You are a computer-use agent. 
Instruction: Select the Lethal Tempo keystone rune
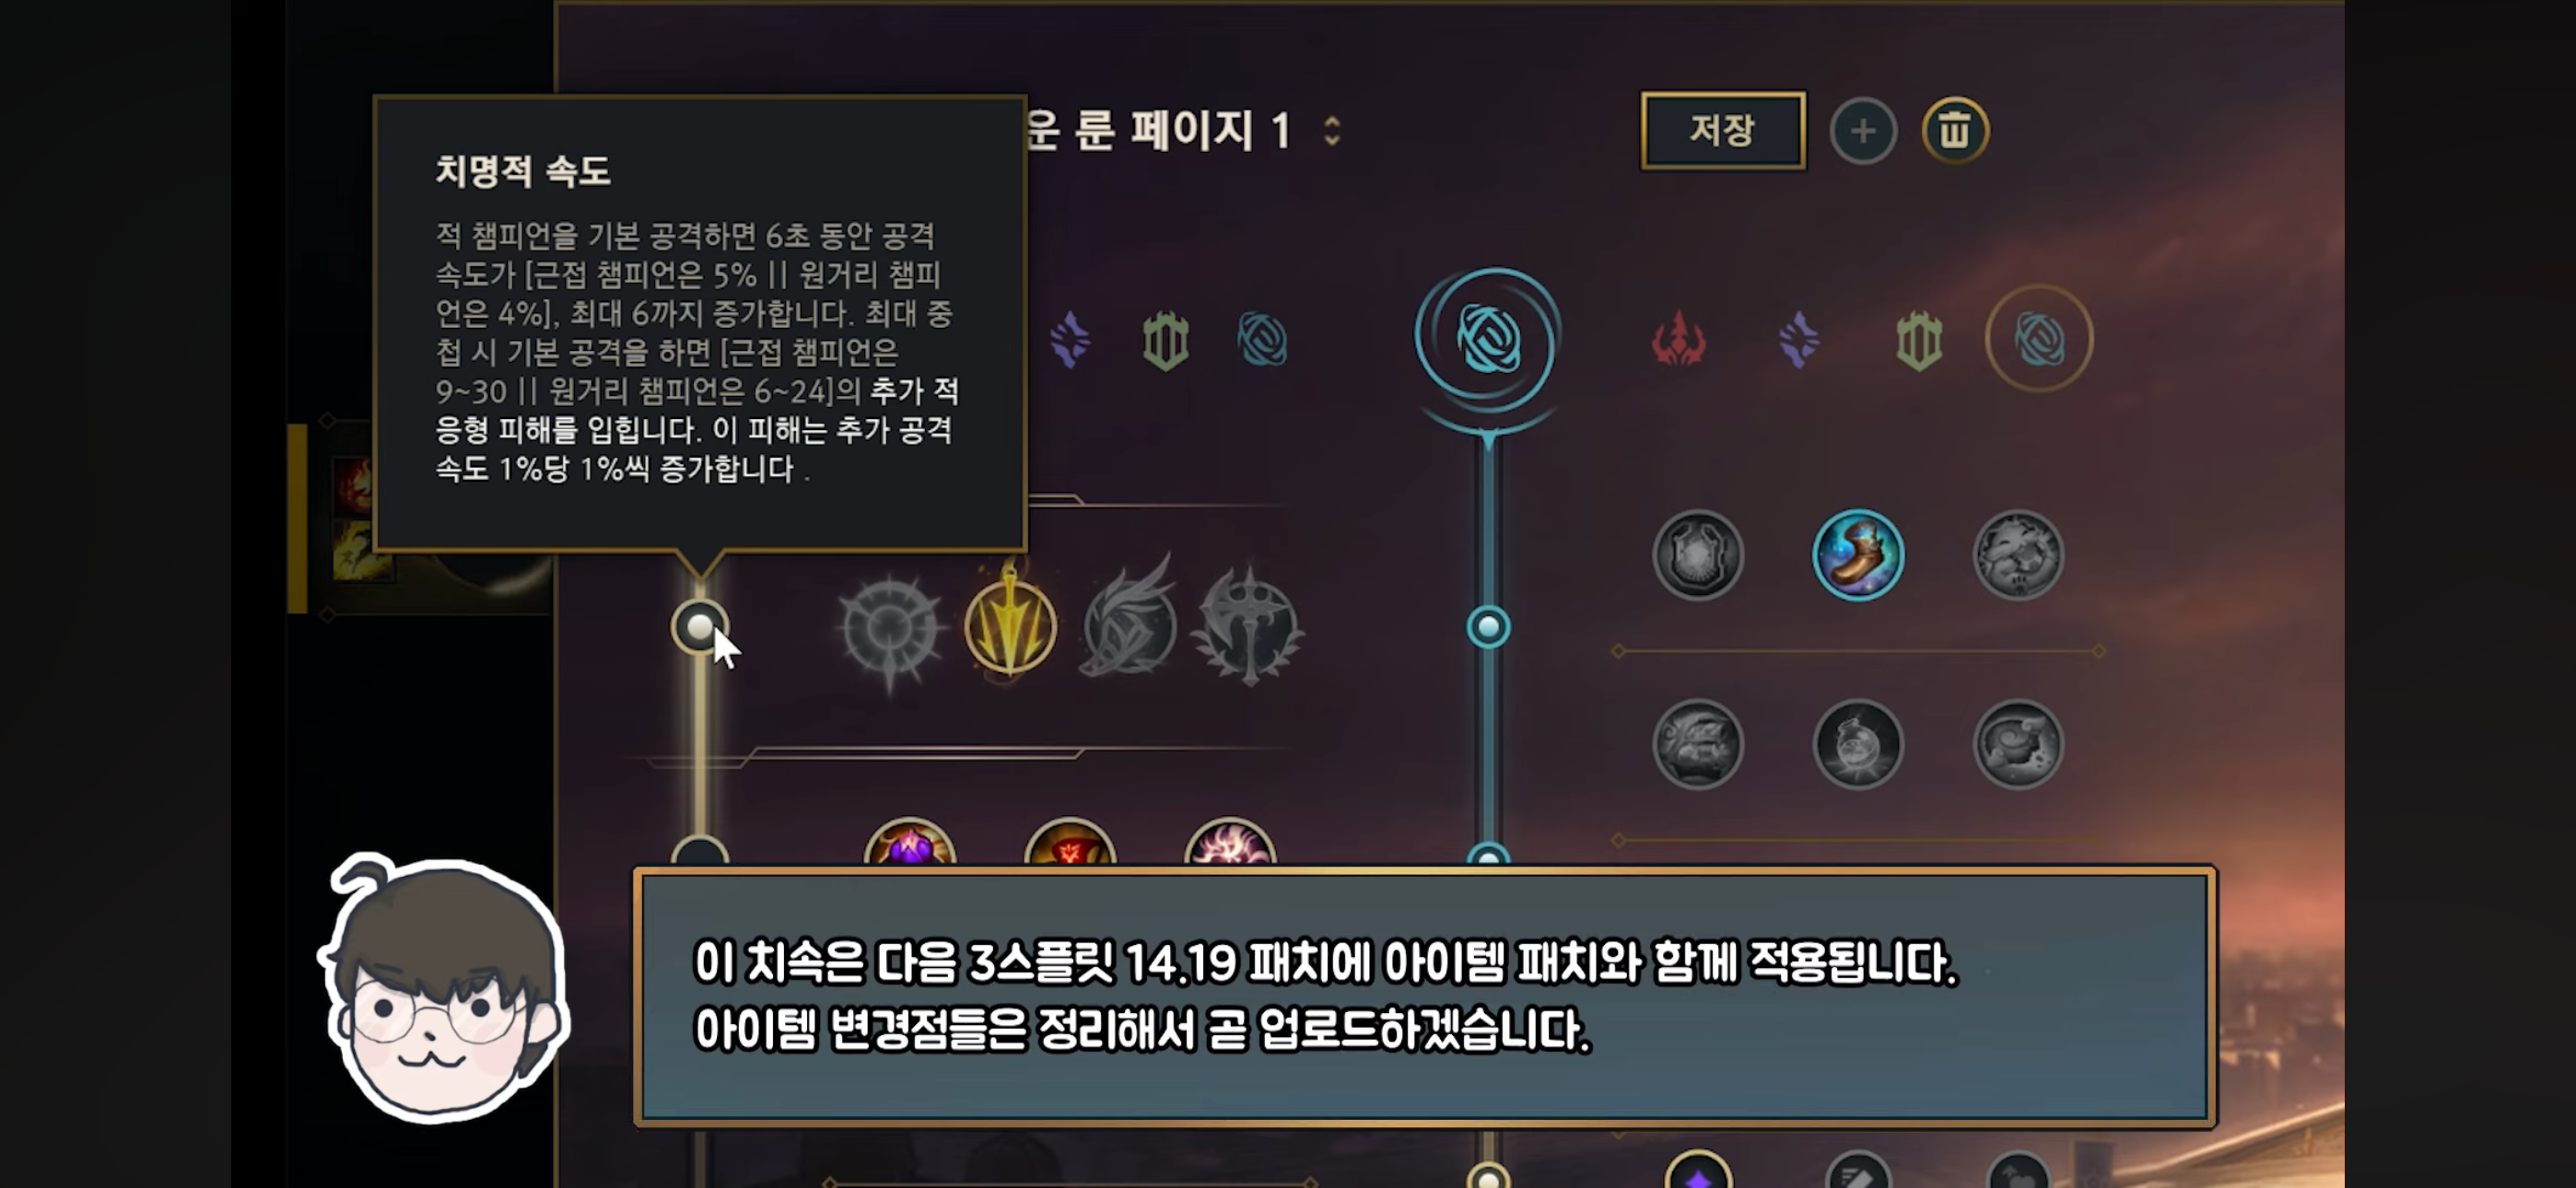(x=1010, y=628)
